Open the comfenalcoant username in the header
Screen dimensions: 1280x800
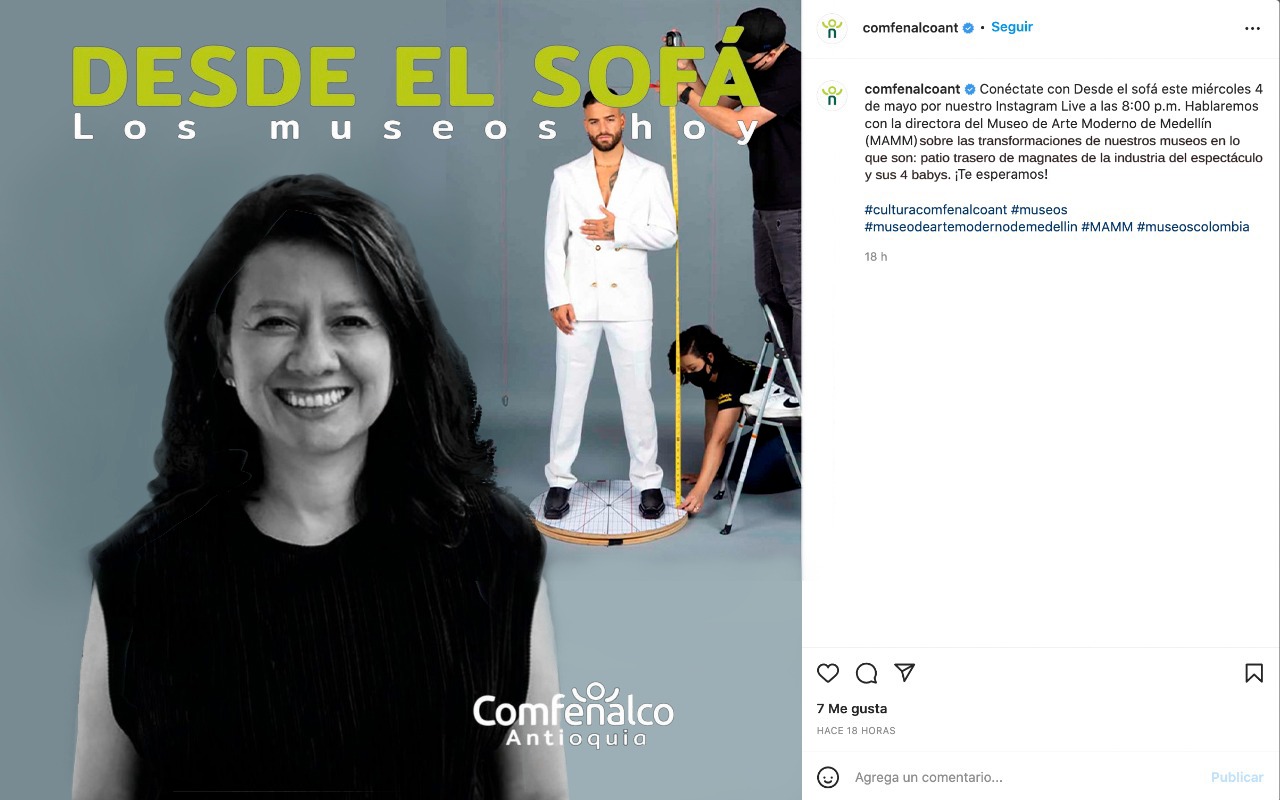(910, 28)
